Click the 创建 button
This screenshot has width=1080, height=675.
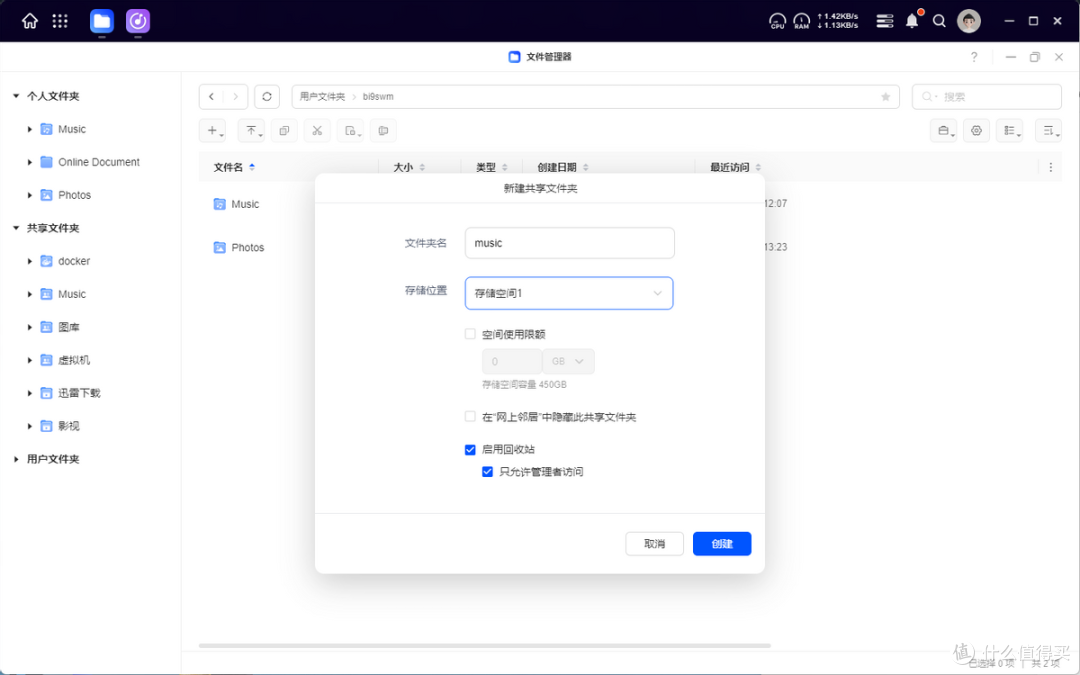(x=722, y=544)
